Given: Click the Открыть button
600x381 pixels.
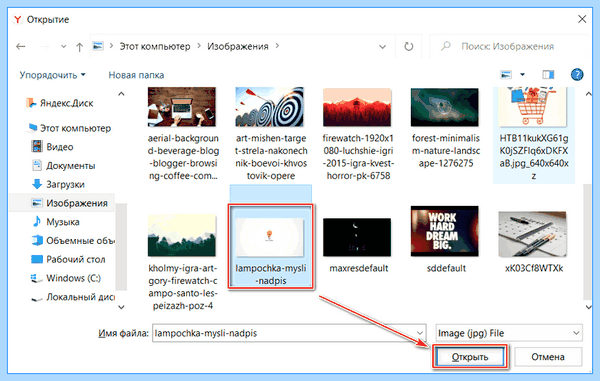Looking at the screenshot, I should [470, 357].
